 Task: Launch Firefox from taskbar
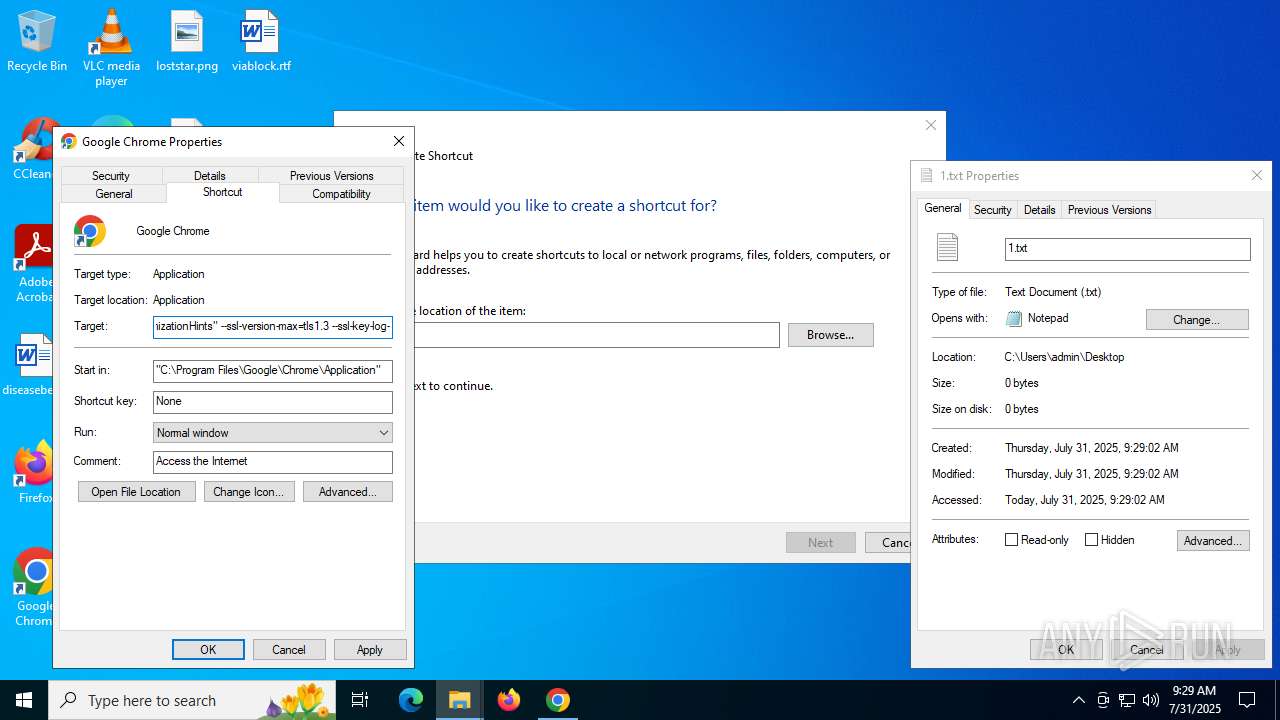(509, 700)
